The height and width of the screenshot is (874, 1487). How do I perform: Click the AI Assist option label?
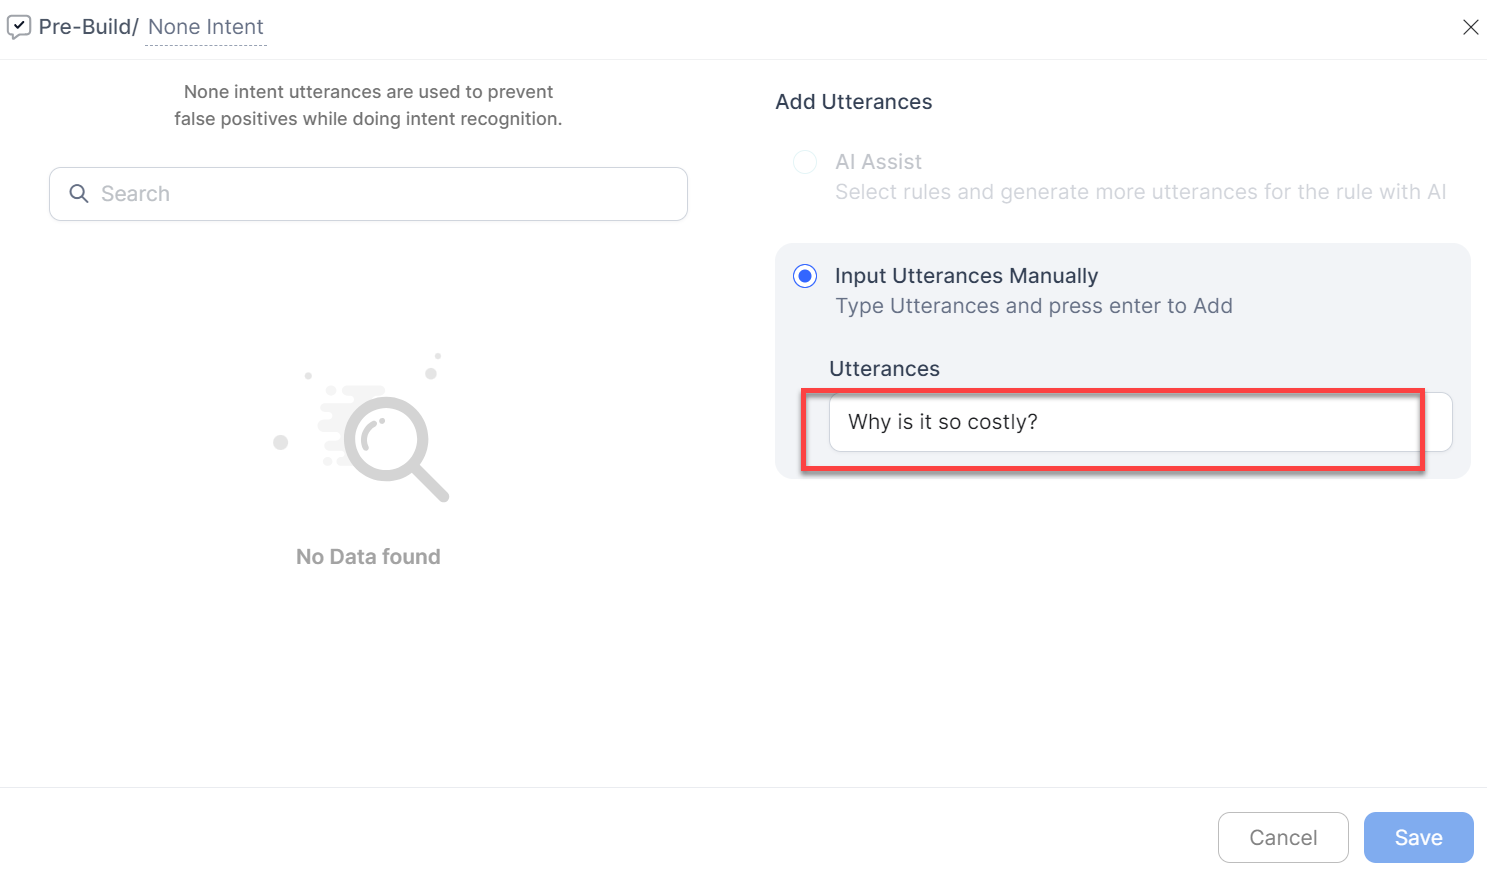[878, 162]
